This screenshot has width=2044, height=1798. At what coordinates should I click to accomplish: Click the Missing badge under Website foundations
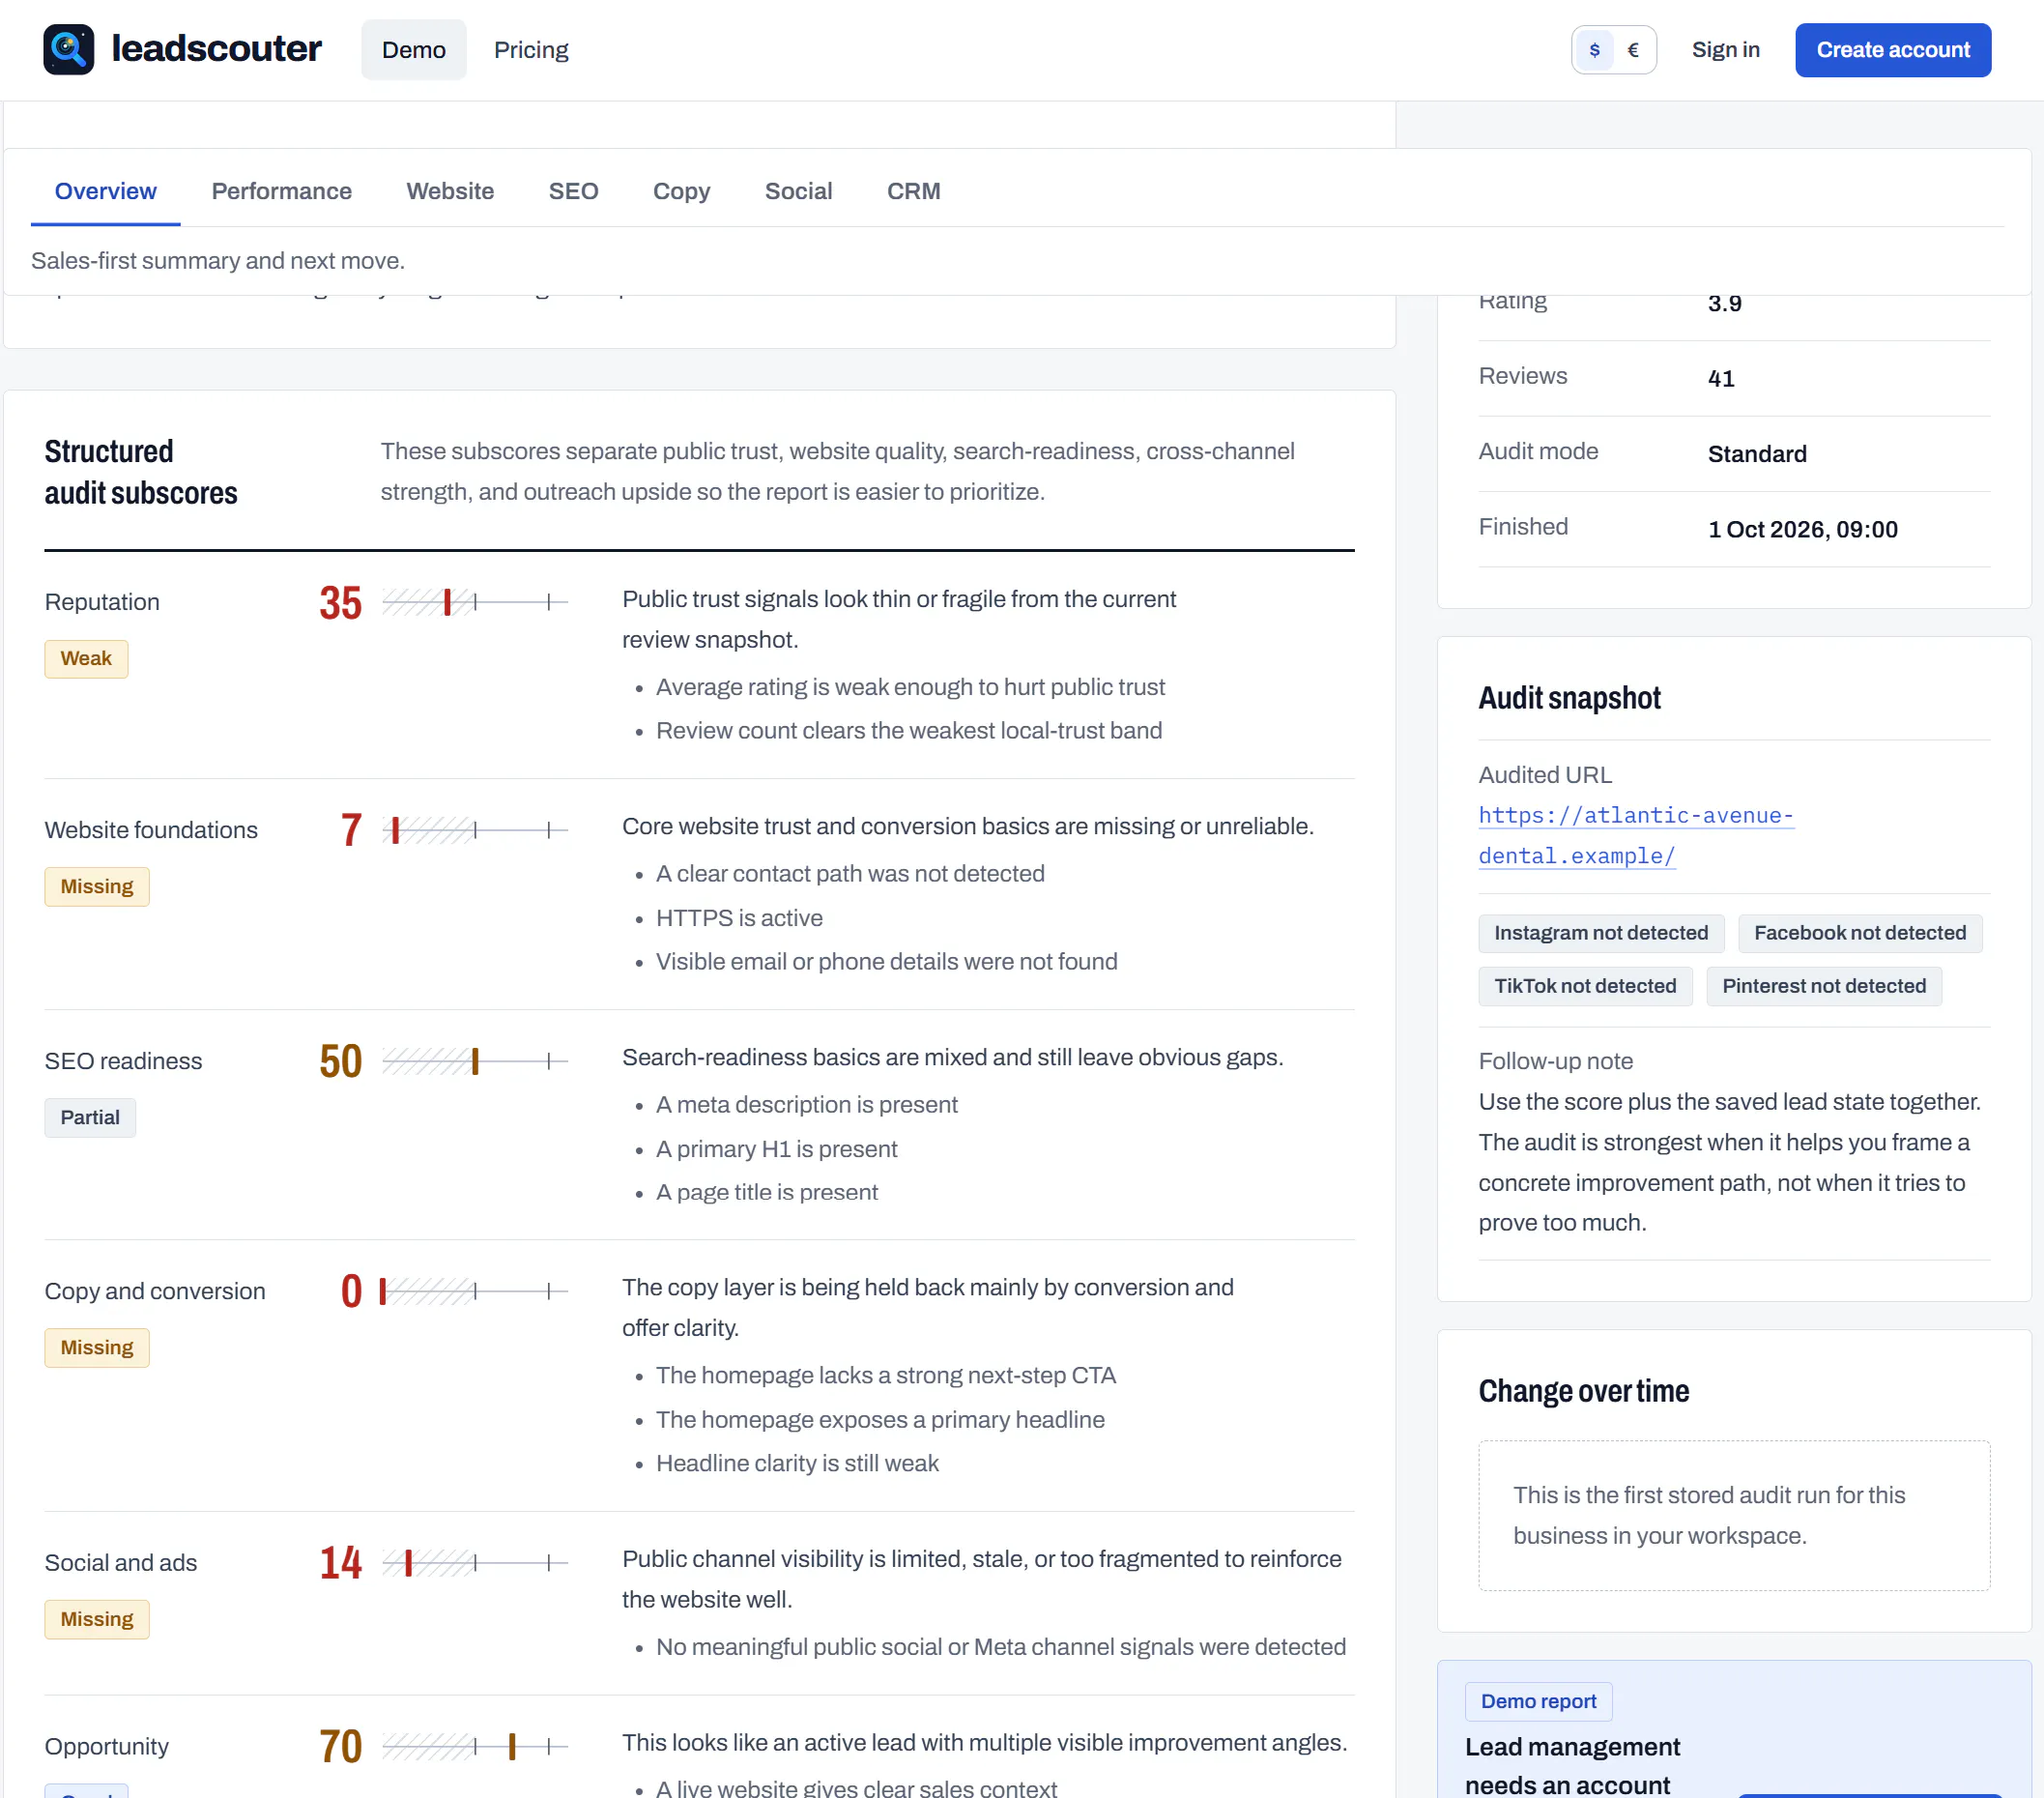97,887
